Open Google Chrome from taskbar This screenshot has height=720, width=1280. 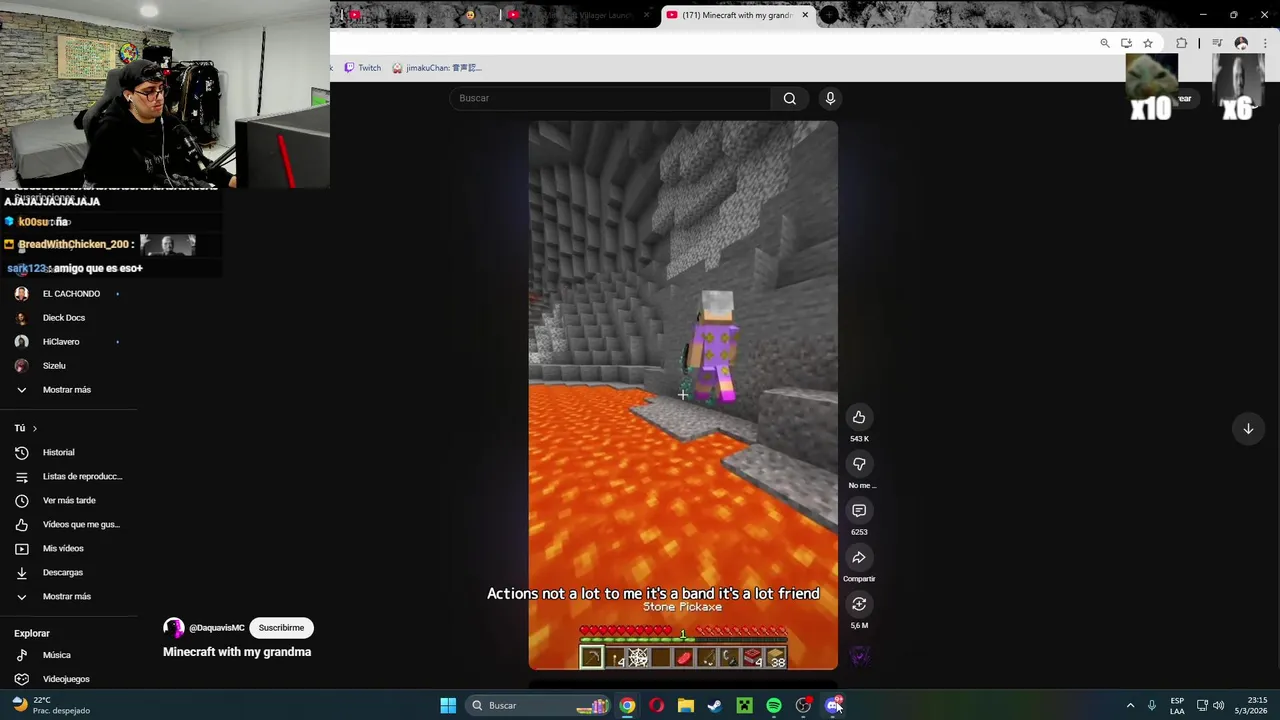pos(627,705)
